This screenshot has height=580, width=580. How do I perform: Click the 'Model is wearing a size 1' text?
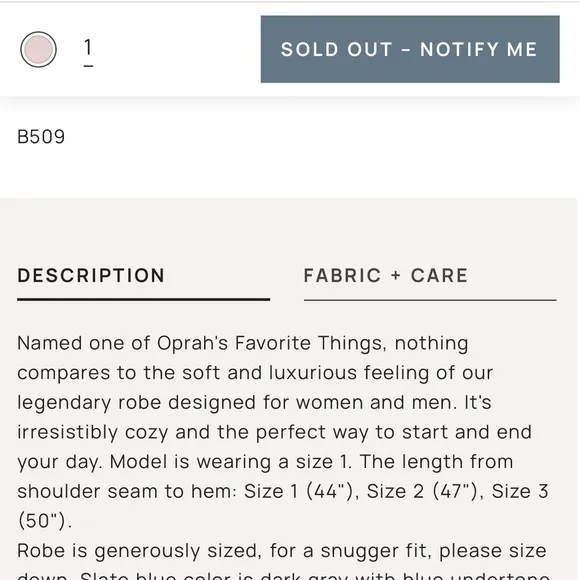coord(229,462)
